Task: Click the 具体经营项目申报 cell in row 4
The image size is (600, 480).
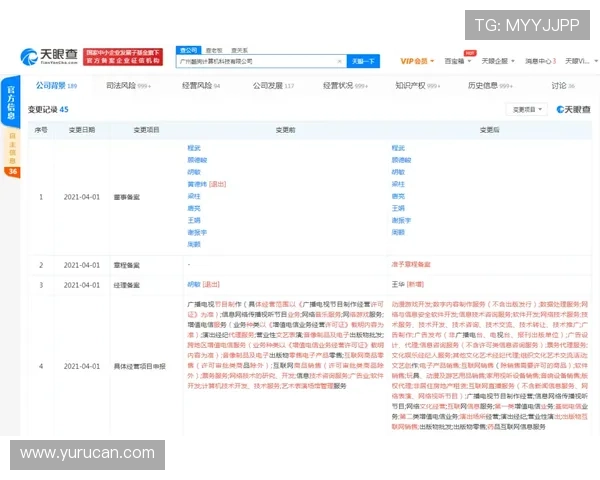Action: click(140, 366)
